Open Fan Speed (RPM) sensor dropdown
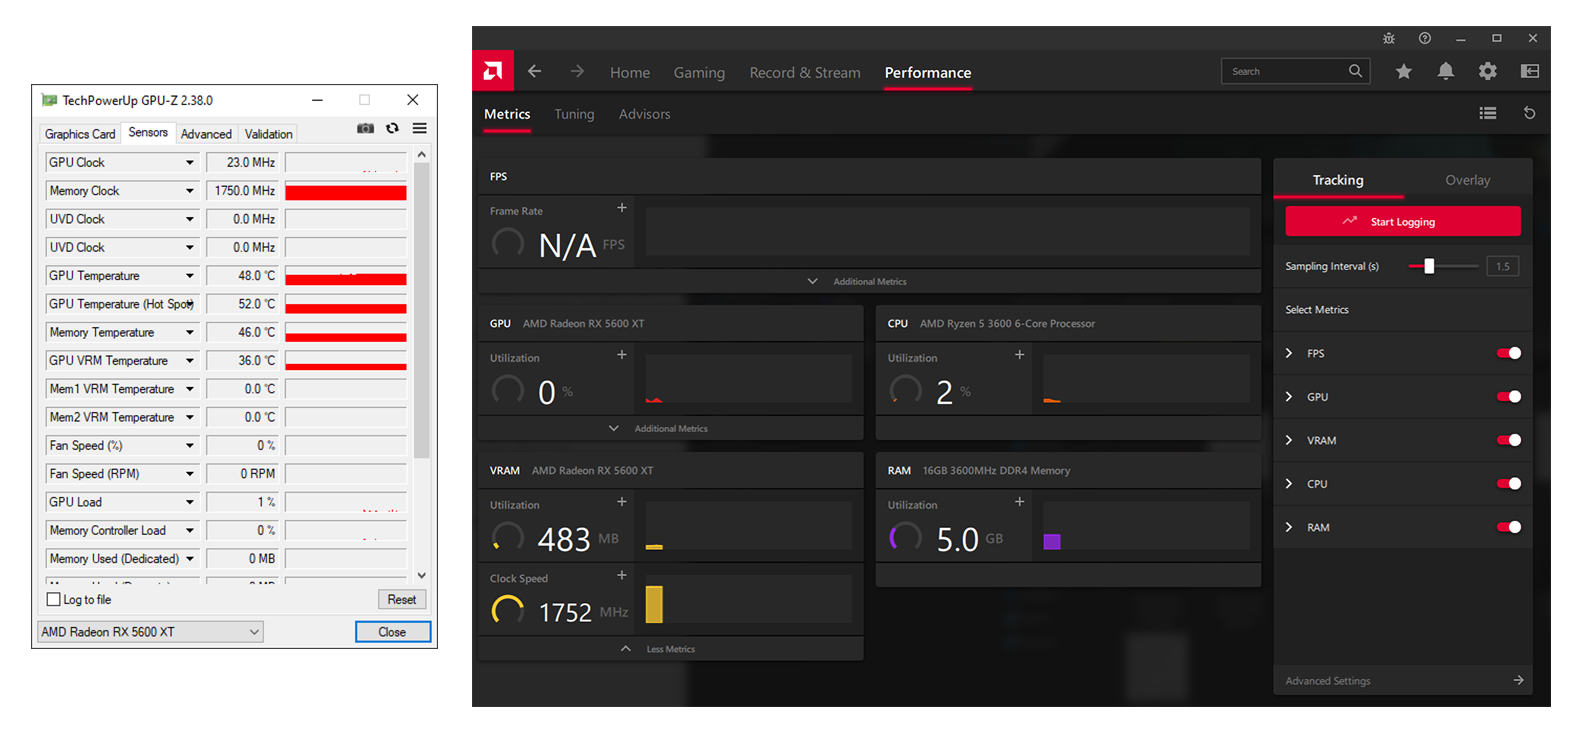 pyautogui.click(x=190, y=474)
